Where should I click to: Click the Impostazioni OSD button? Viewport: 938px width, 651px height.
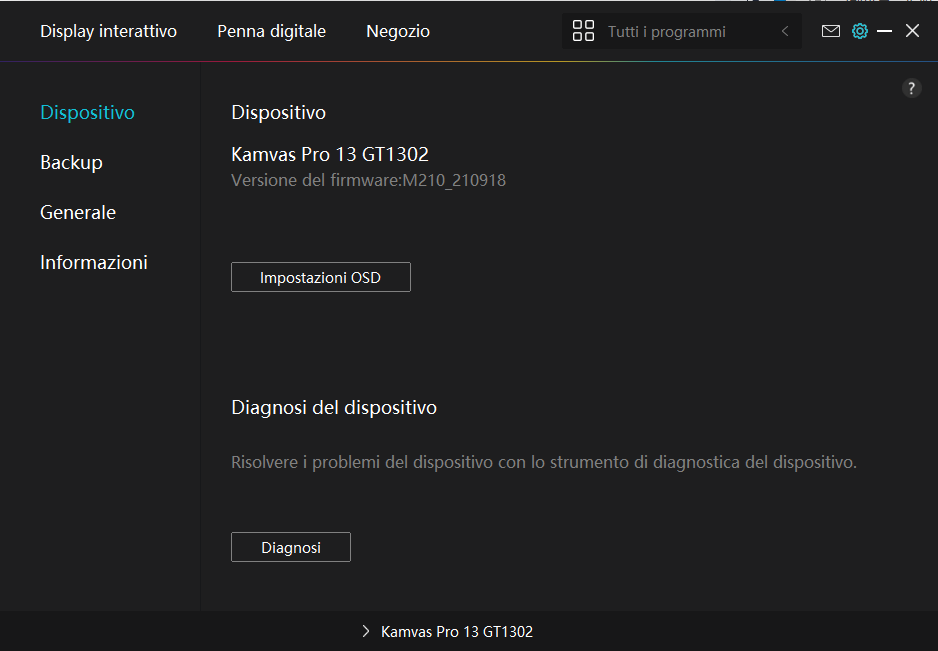[320, 277]
